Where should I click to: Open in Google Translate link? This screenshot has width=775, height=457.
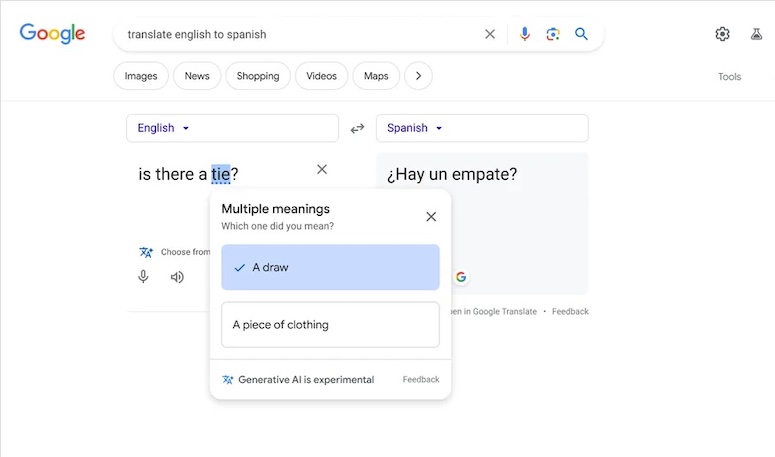[x=493, y=311]
